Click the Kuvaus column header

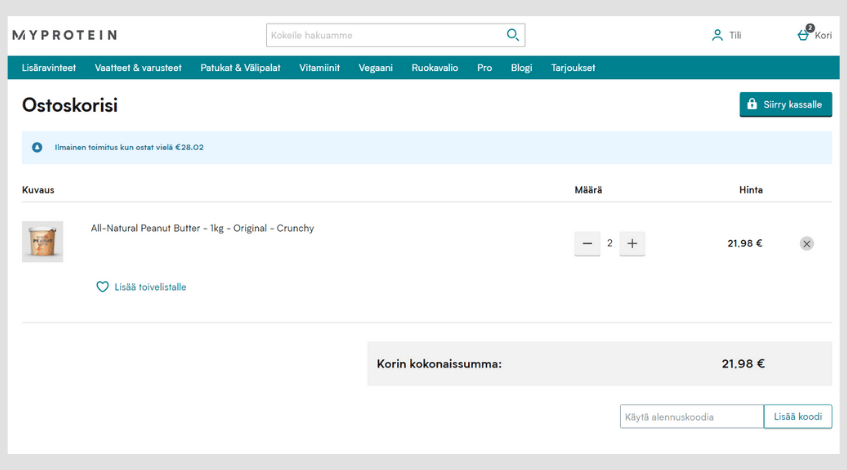[x=38, y=190]
